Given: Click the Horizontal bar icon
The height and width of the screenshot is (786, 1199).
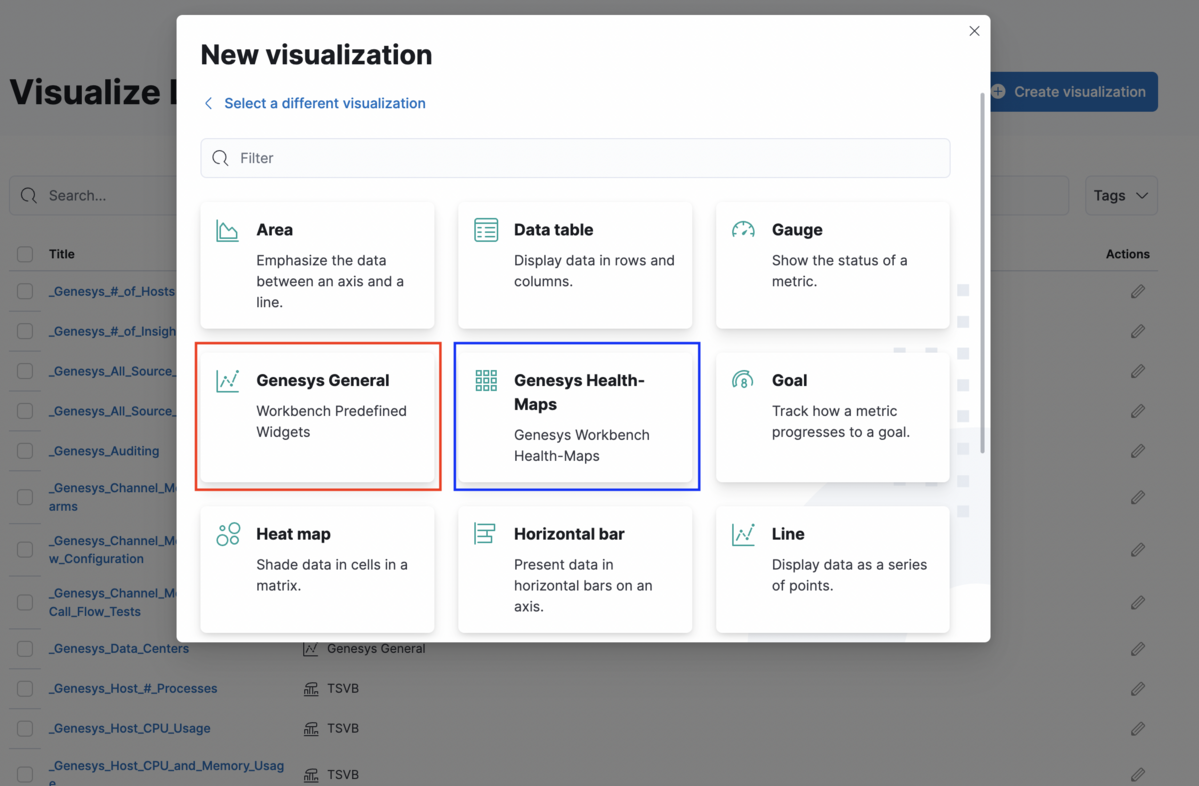Looking at the screenshot, I should (485, 534).
